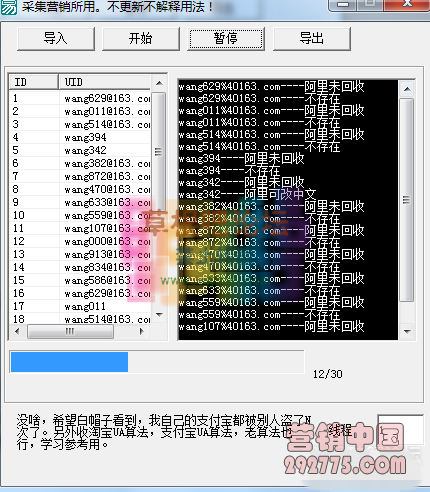Click the list's scroll up arrow
The image size is (430, 492).
point(159,83)
